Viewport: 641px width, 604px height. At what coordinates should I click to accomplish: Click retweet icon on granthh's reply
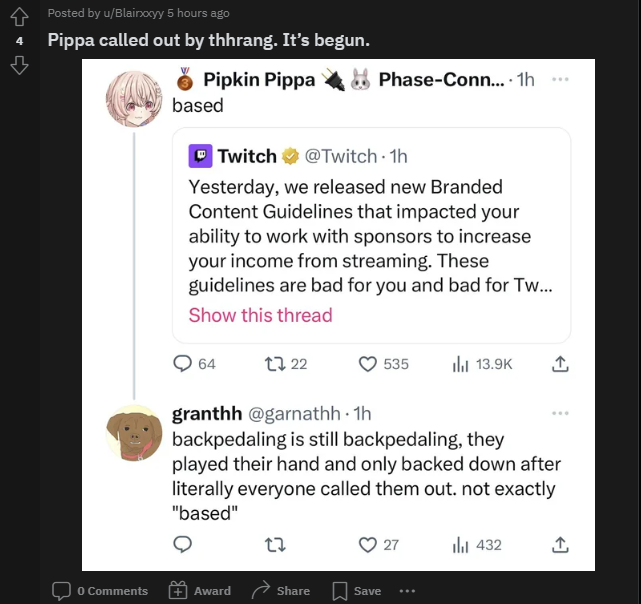[x=275, y=545]
